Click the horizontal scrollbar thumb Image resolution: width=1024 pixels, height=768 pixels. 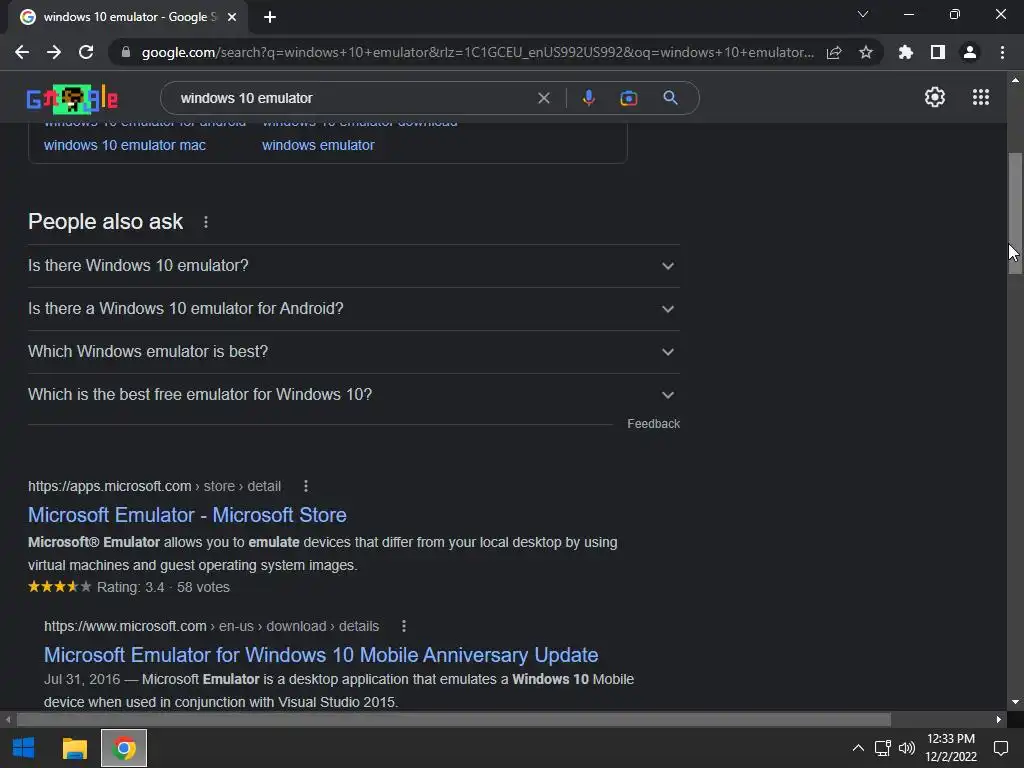tap(453, 720)
